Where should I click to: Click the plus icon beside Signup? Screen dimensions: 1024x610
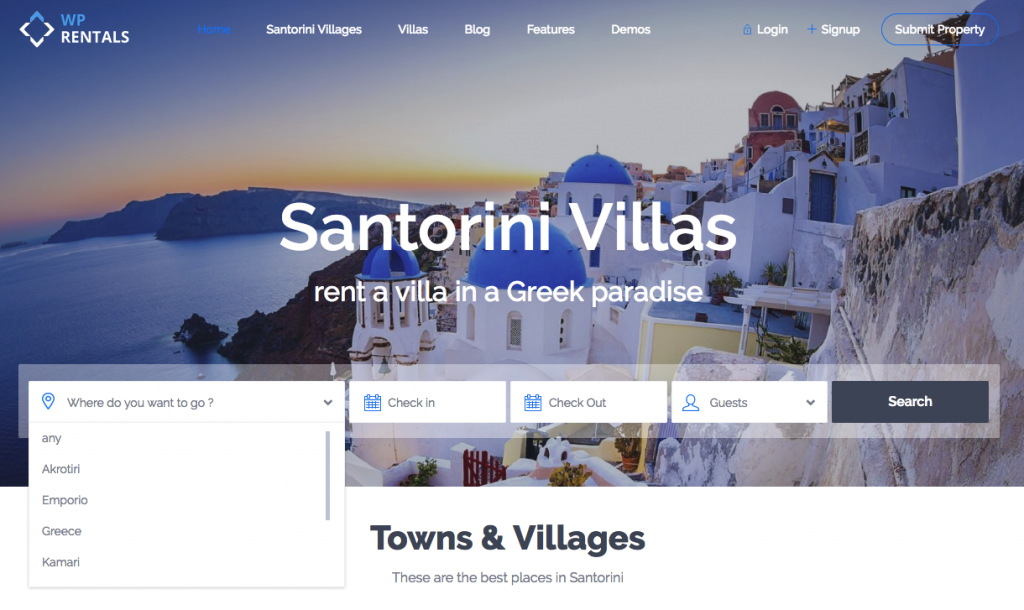pos(811,29)
